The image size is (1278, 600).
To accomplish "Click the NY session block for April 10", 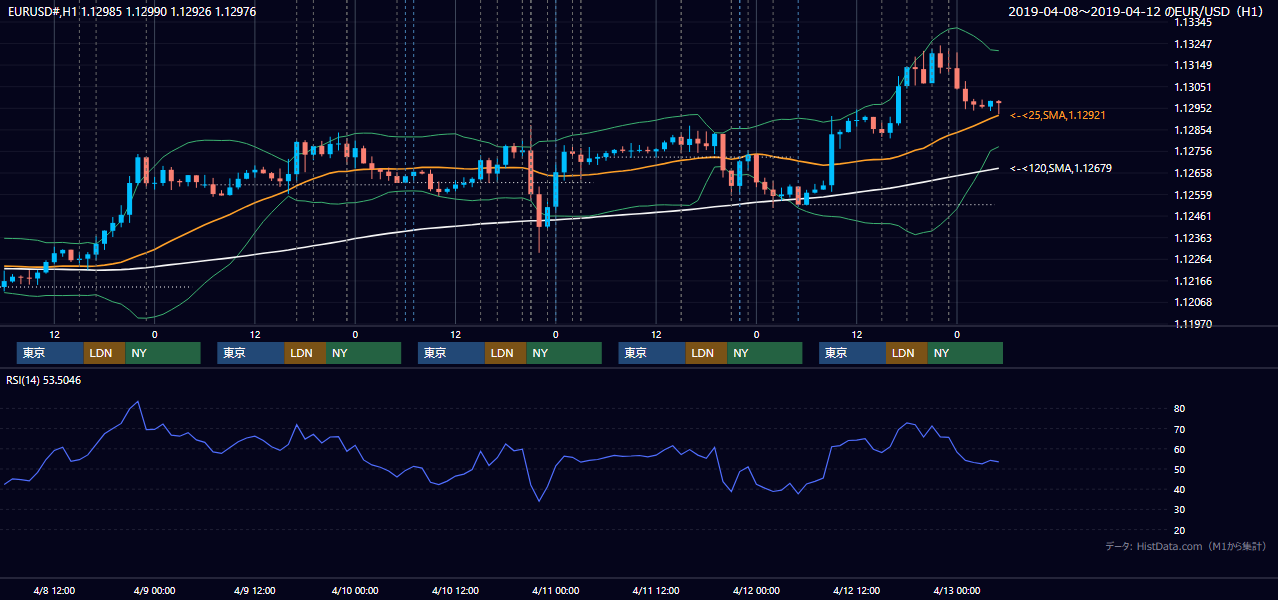I will (x=564, y=353).
